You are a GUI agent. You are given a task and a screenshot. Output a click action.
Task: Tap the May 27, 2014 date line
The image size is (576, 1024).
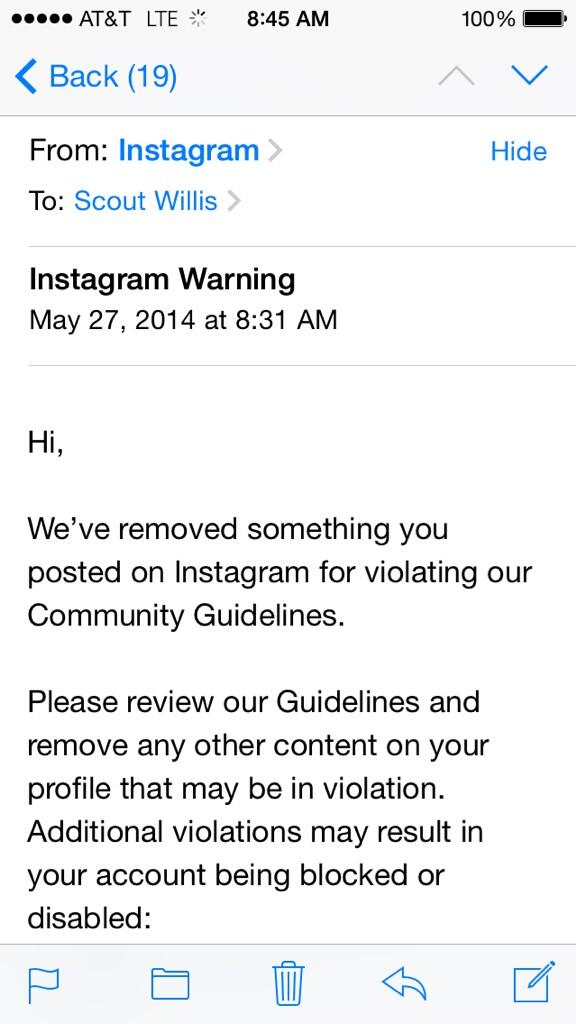tap(183, 320)
